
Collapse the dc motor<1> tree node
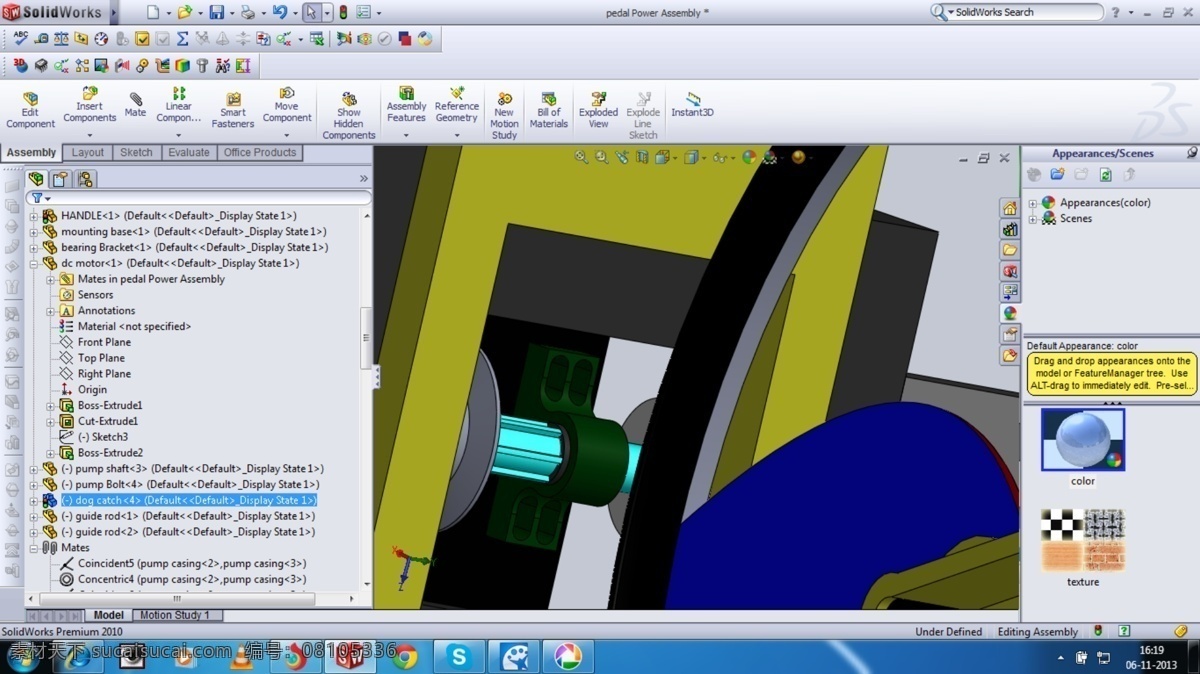33,264
